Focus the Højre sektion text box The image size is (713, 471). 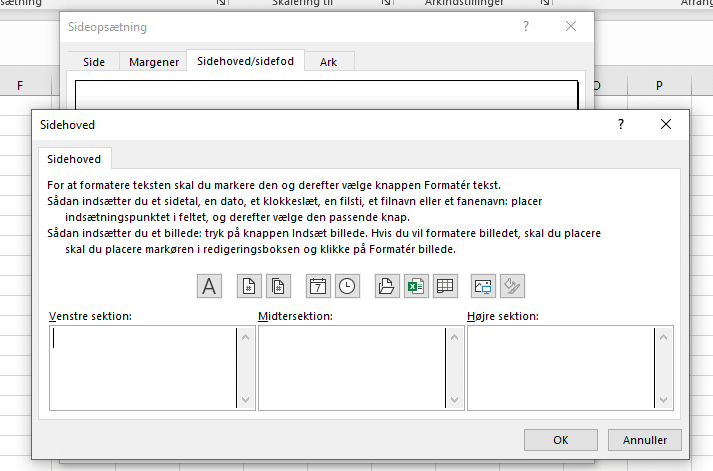tap(559, 366)
